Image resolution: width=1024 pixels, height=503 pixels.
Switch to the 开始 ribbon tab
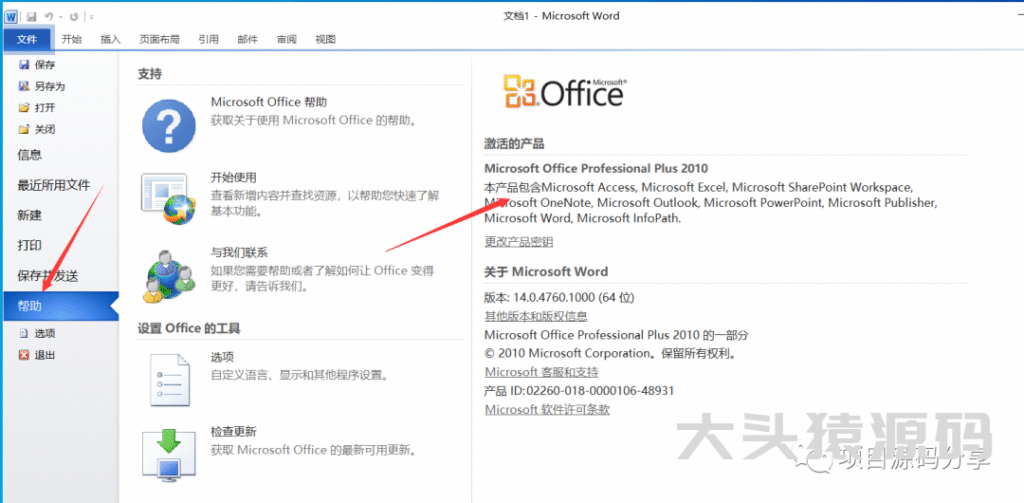[71, 39]
